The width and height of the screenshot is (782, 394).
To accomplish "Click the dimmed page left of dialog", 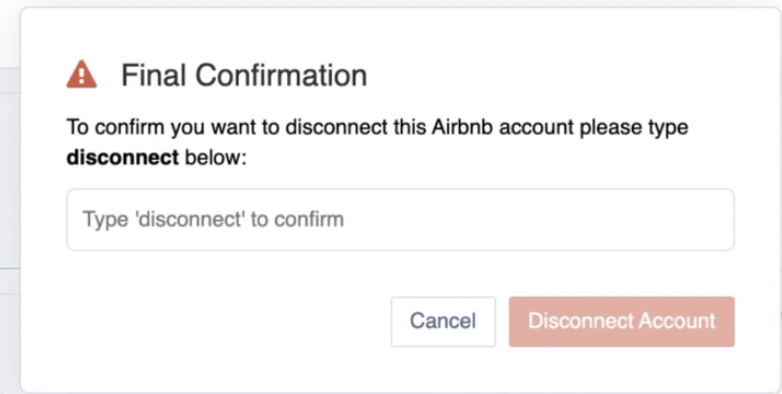I will pyautogui.click(x=9, y=199).
